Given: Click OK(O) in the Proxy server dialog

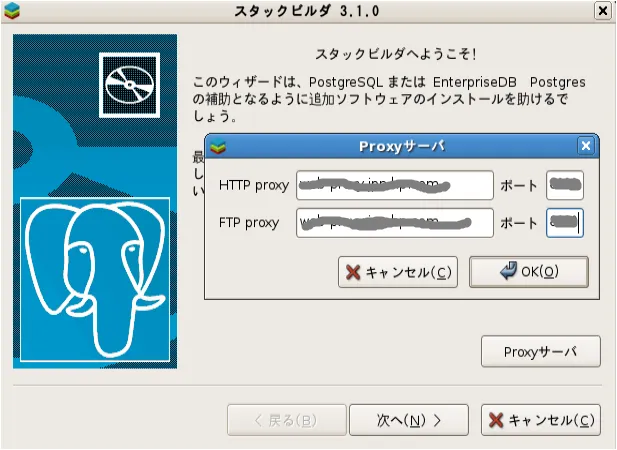Looking at the screenshot, I should coord(528,272).
